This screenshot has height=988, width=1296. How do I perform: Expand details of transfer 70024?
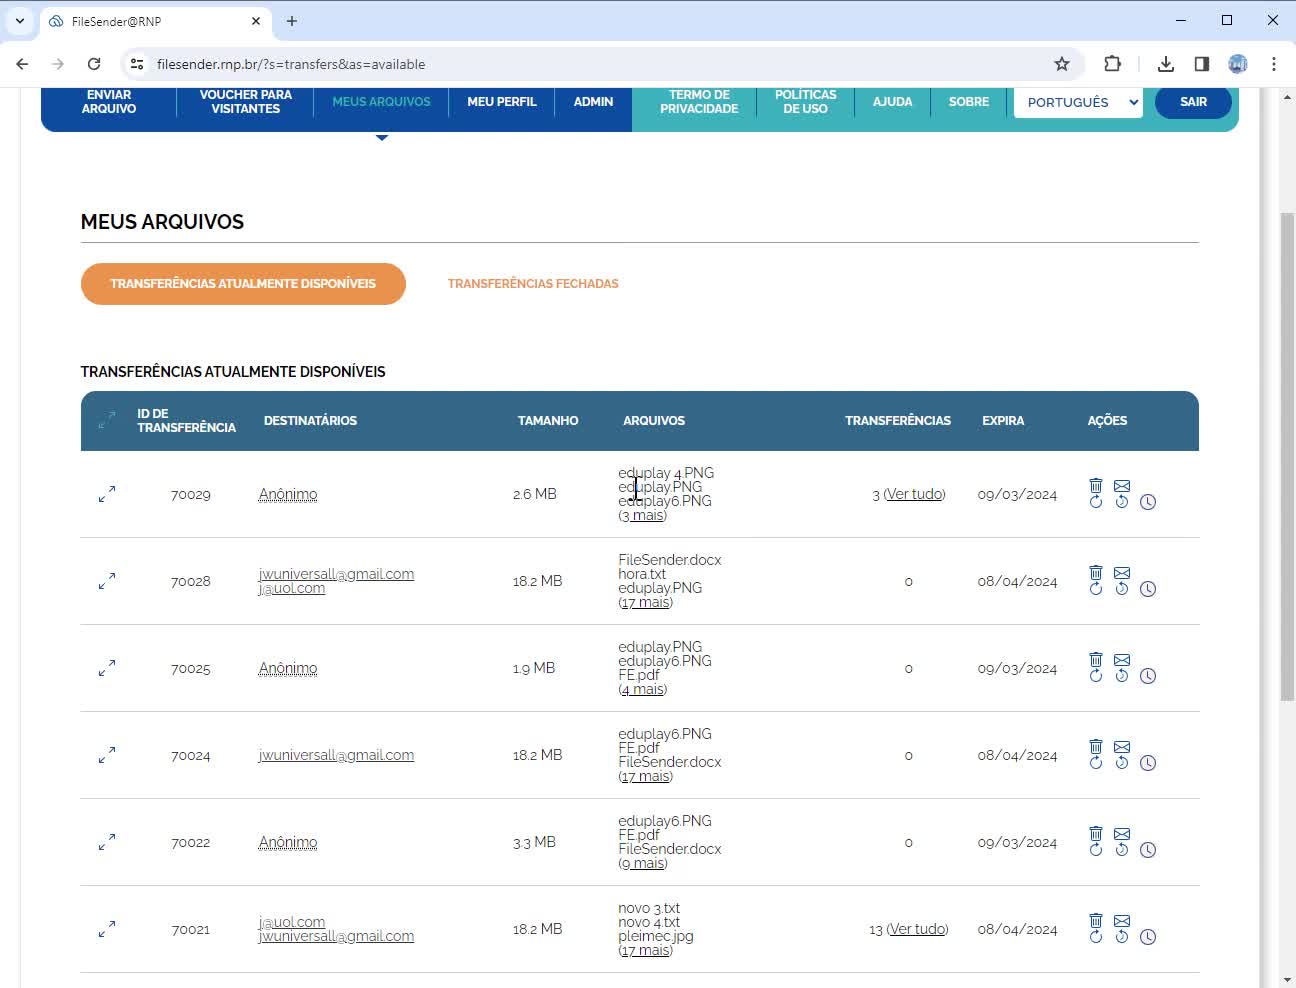tap(107, 755)
